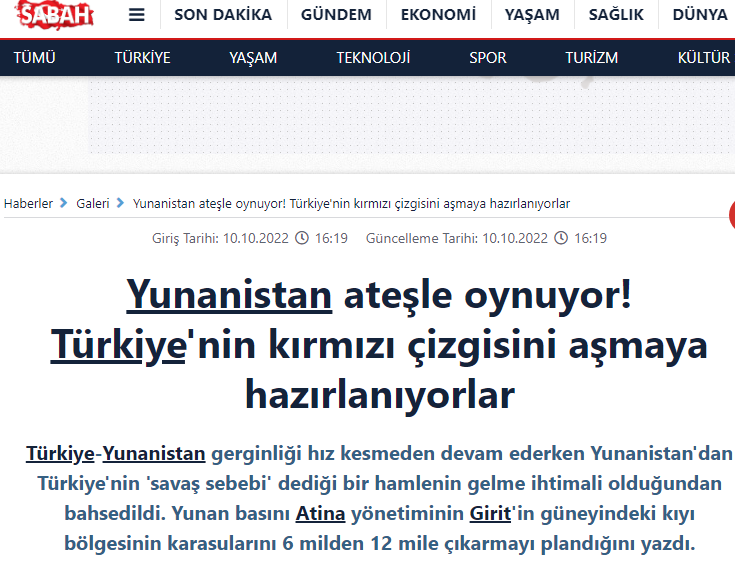Click the underlined Yunanistan in the headline
735x568 pixels.
point(229,296)
